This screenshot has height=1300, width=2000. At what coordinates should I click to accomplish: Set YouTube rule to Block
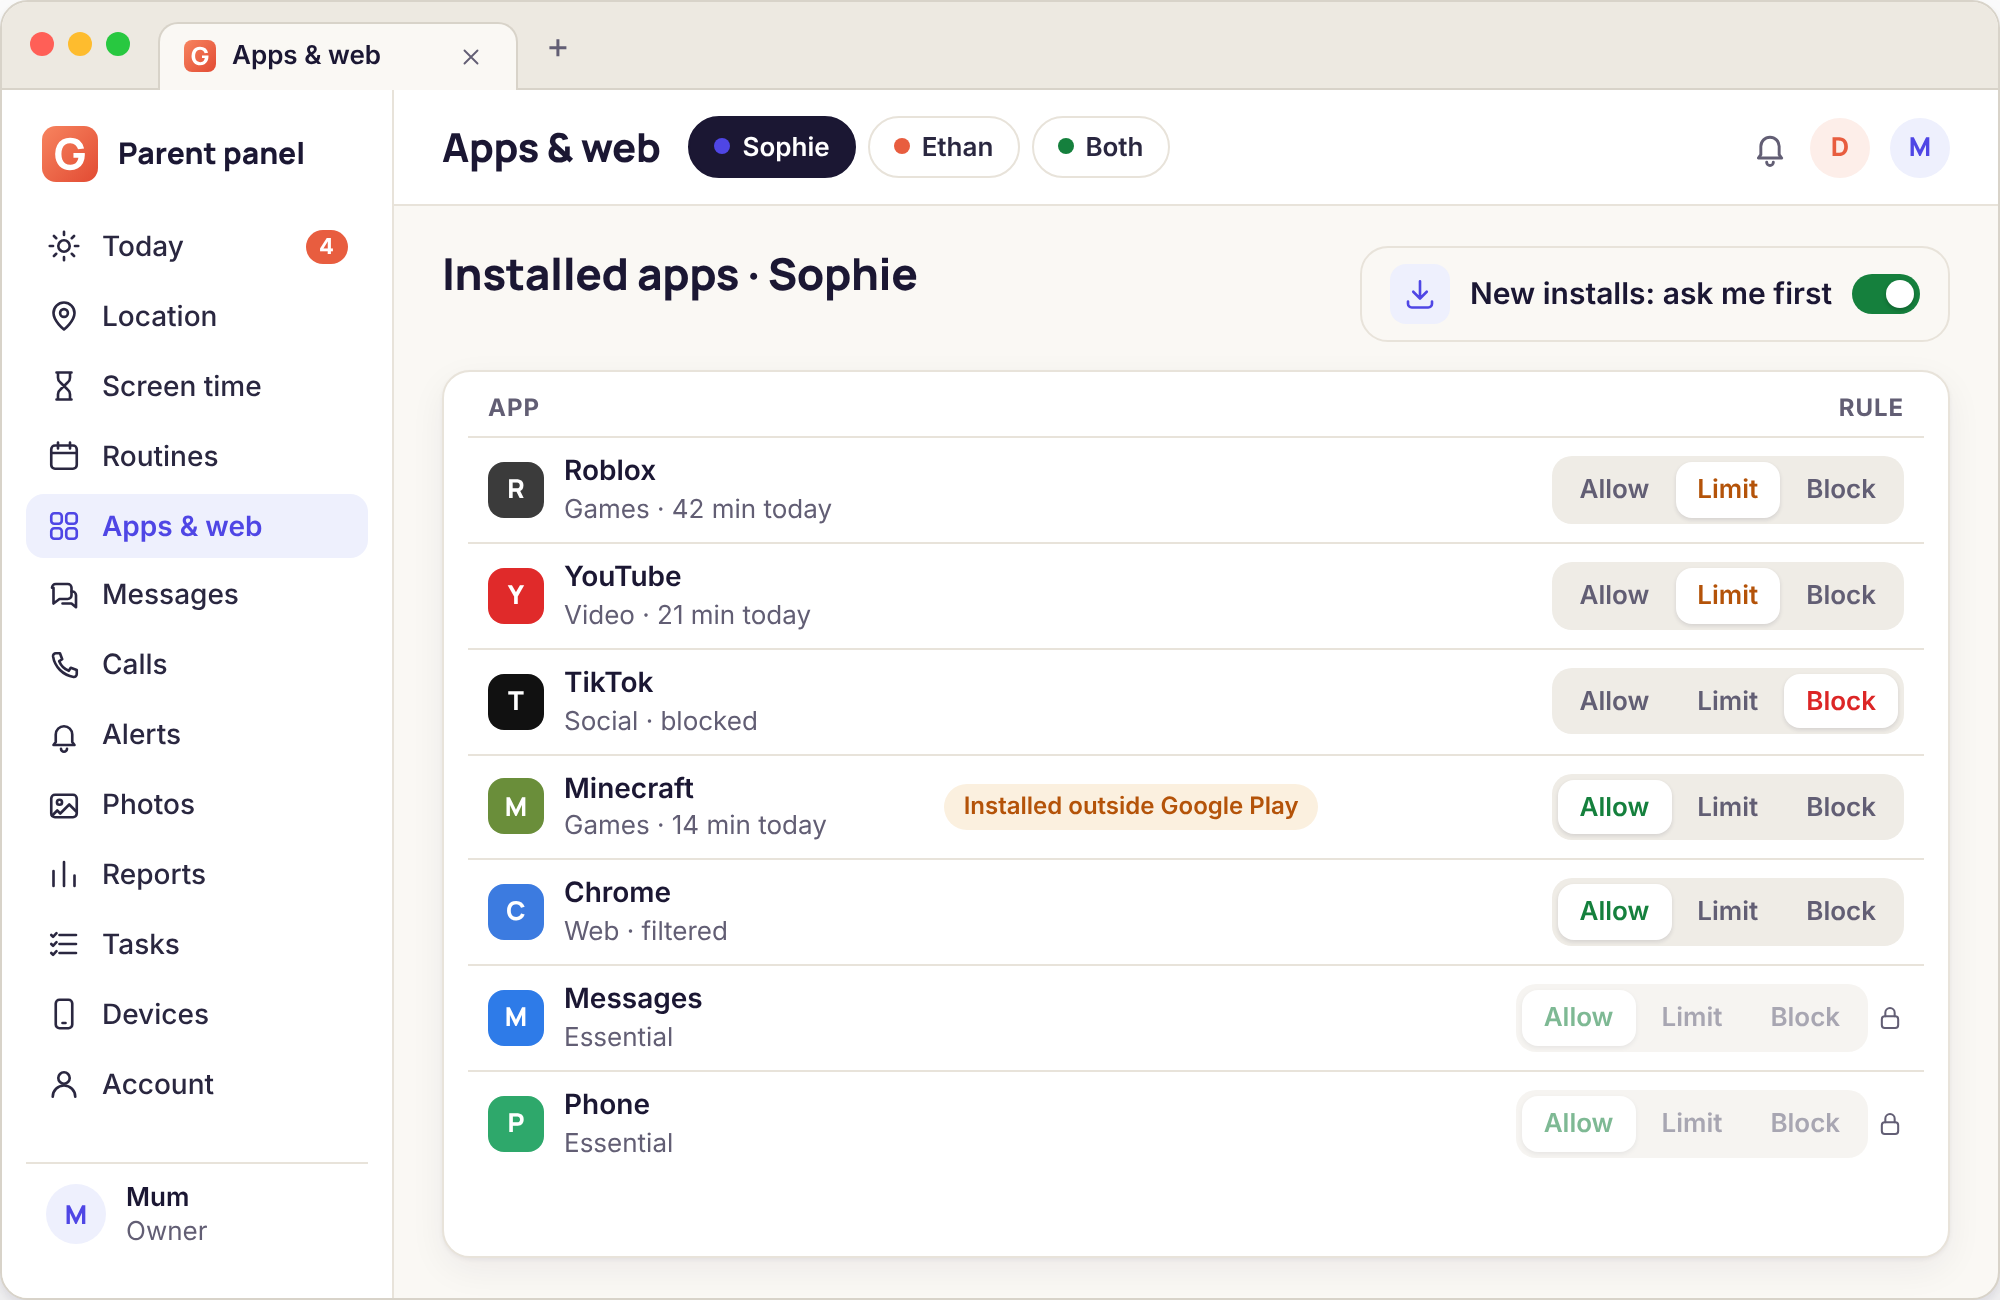pos(1841,596)
